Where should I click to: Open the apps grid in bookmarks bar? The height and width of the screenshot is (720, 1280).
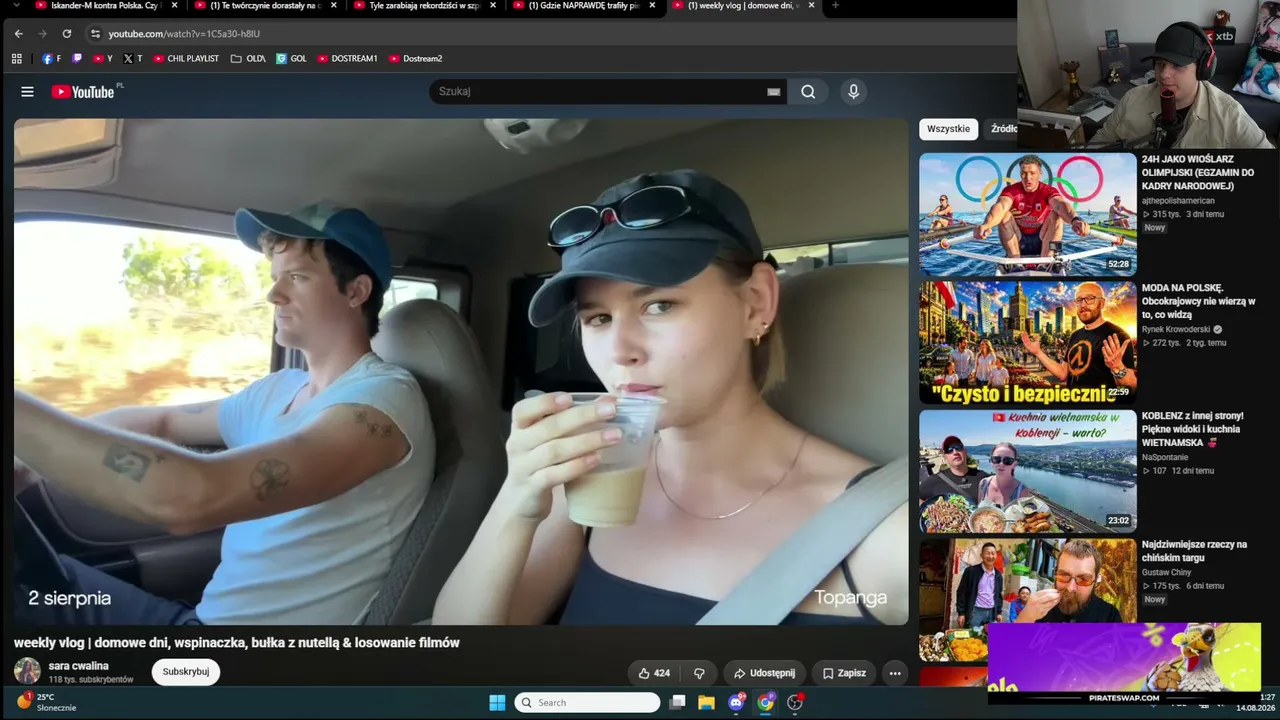click(x=16, y=59)
